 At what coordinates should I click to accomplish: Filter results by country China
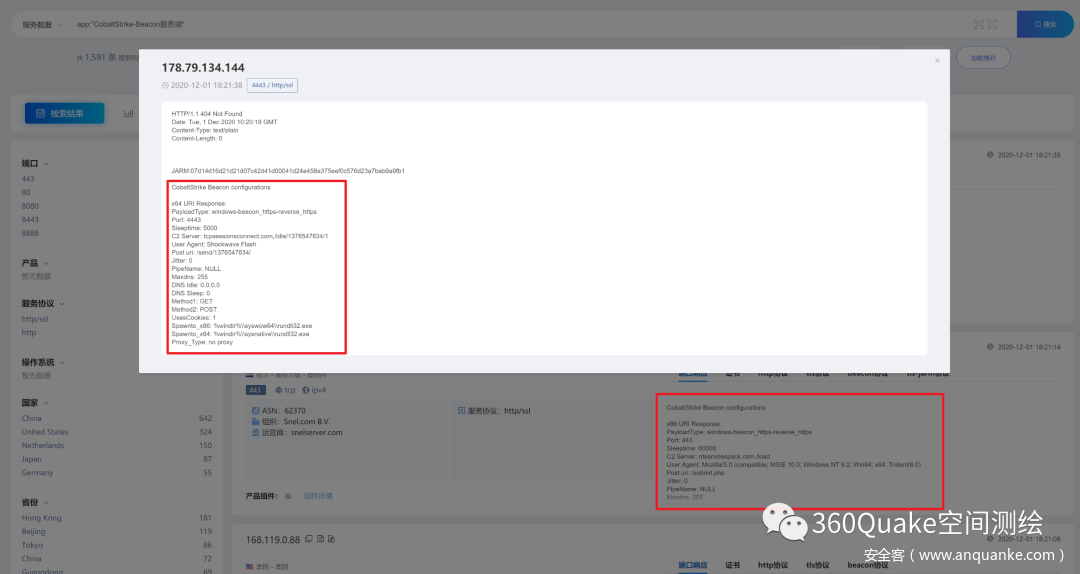31,418
